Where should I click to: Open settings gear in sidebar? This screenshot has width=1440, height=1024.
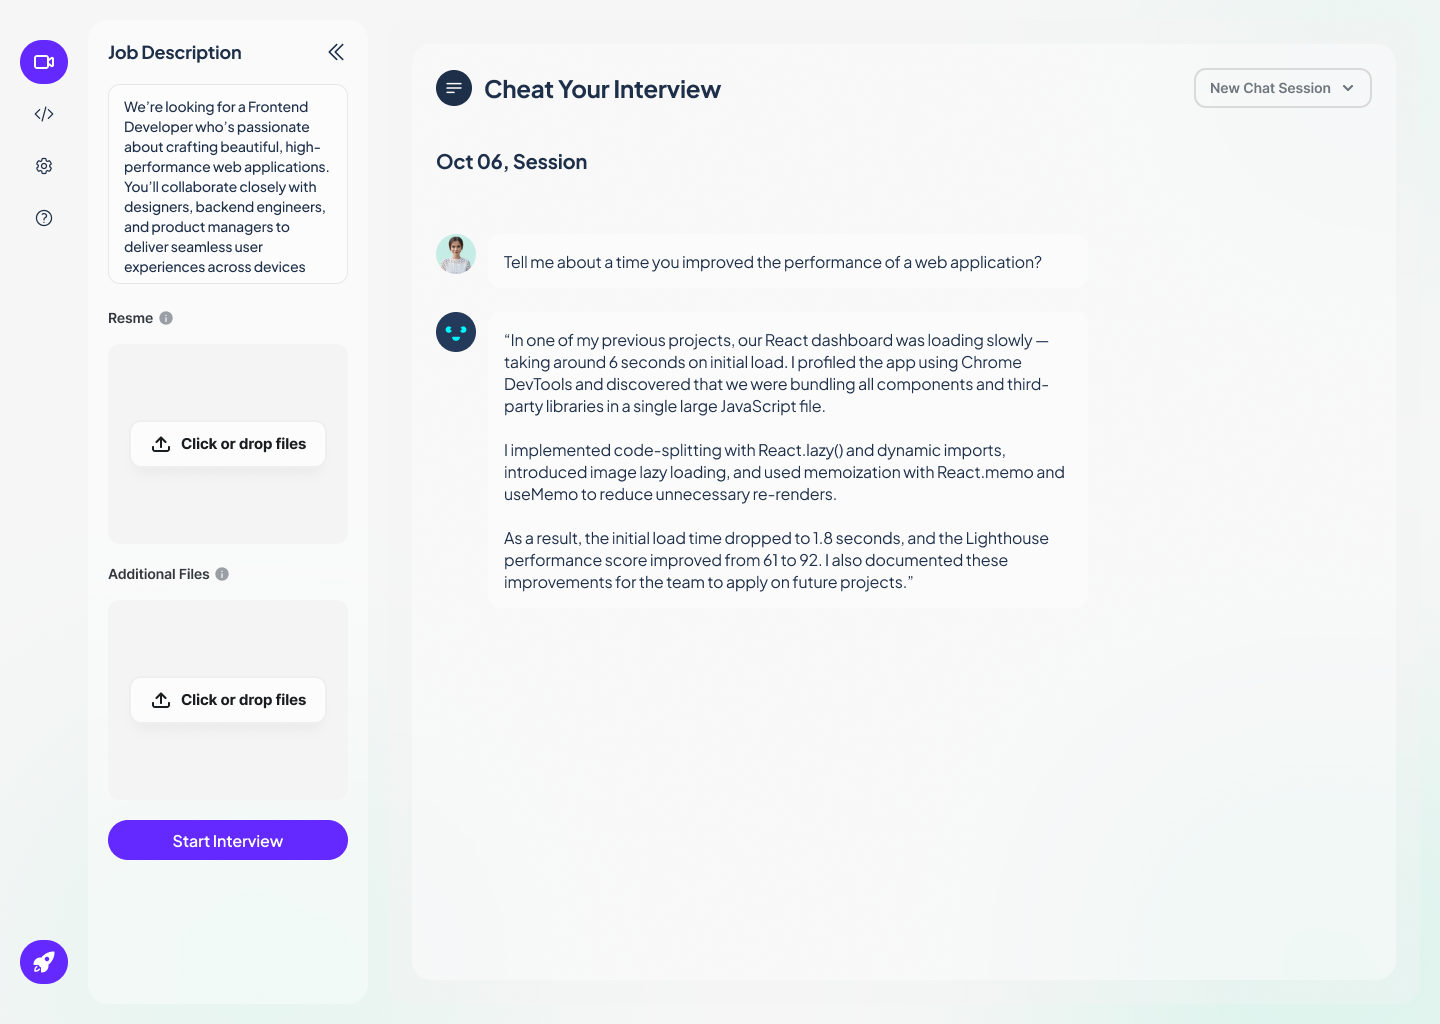pyautogui.click(x=44, y=166)
